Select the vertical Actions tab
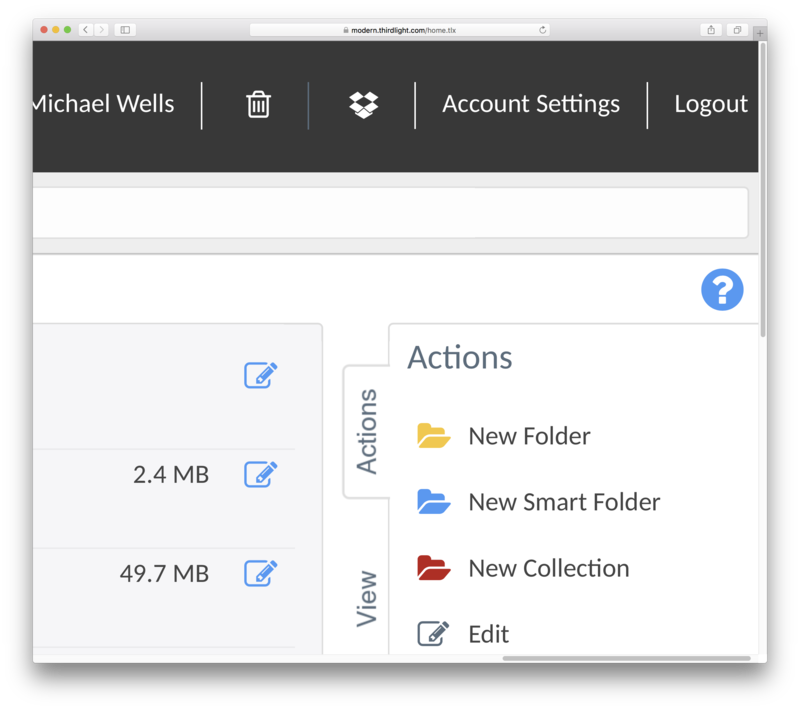 [366, 432]
